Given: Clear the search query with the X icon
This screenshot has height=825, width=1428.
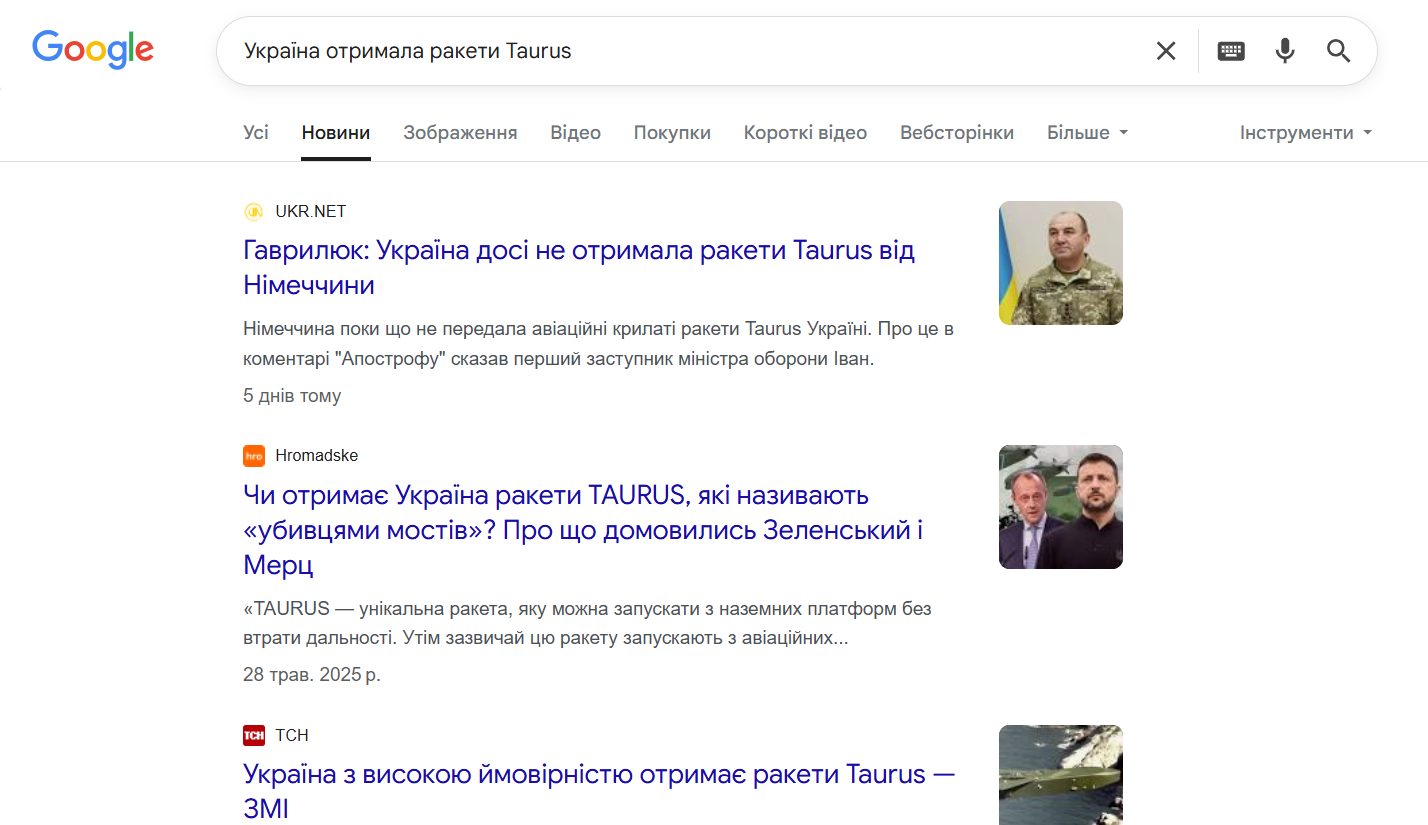Looking at the screenshot, I should point(1166,51).
